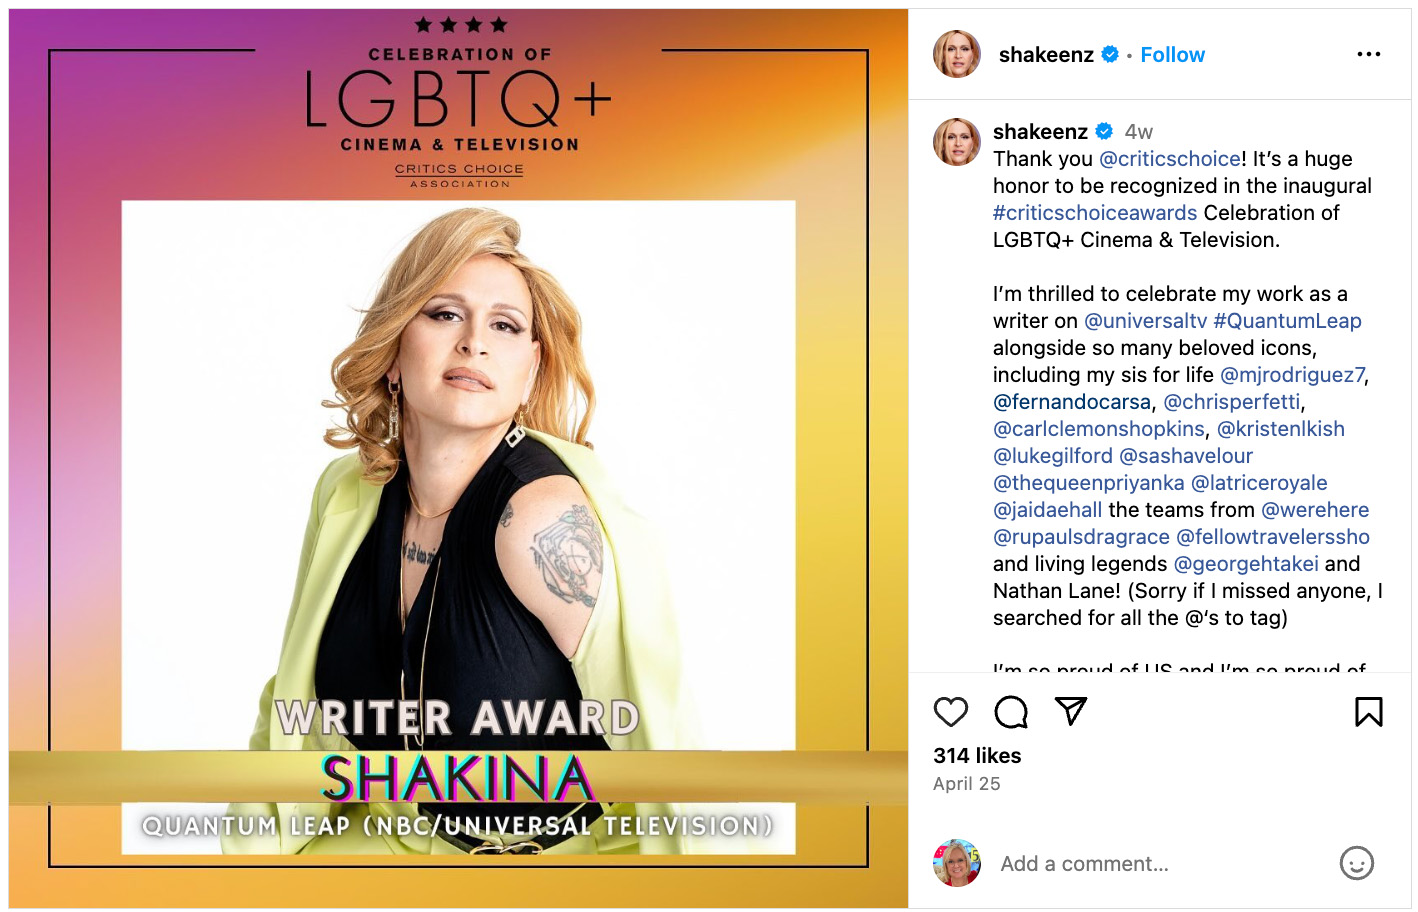This screenshot has width=1418, height=912.
Task: Like the post with the heart icon
Action: (950, 712)
